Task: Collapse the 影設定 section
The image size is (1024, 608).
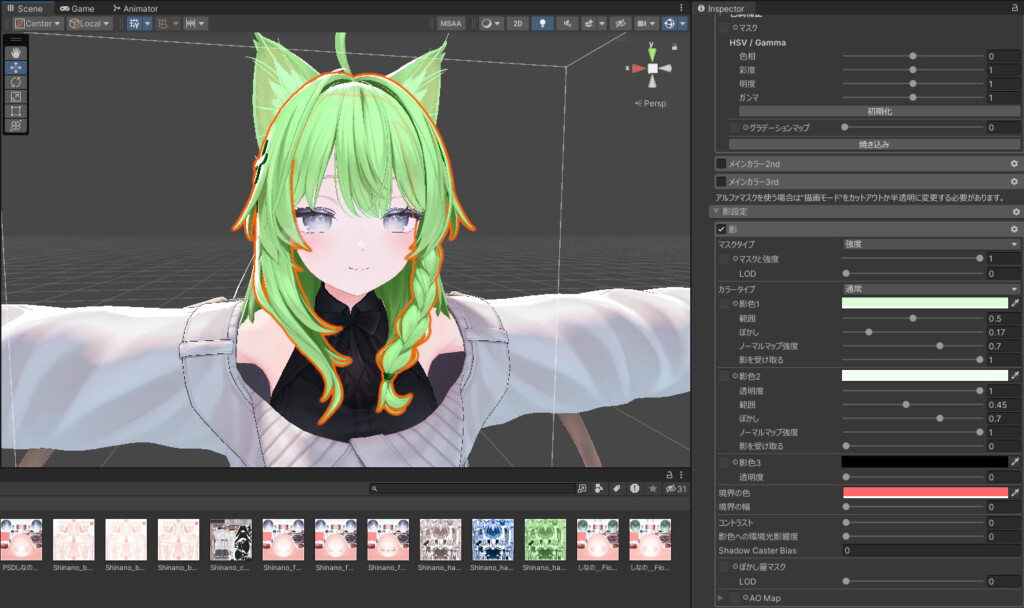Action: point(716,211)
